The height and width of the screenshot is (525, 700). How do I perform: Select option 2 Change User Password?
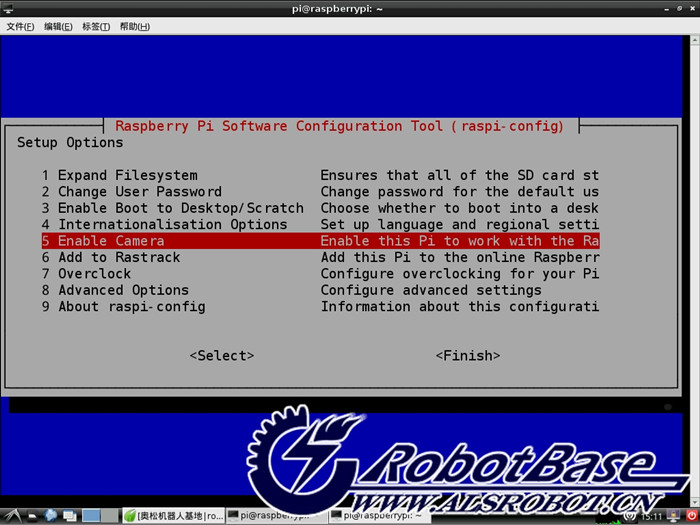tap(132, 192)
